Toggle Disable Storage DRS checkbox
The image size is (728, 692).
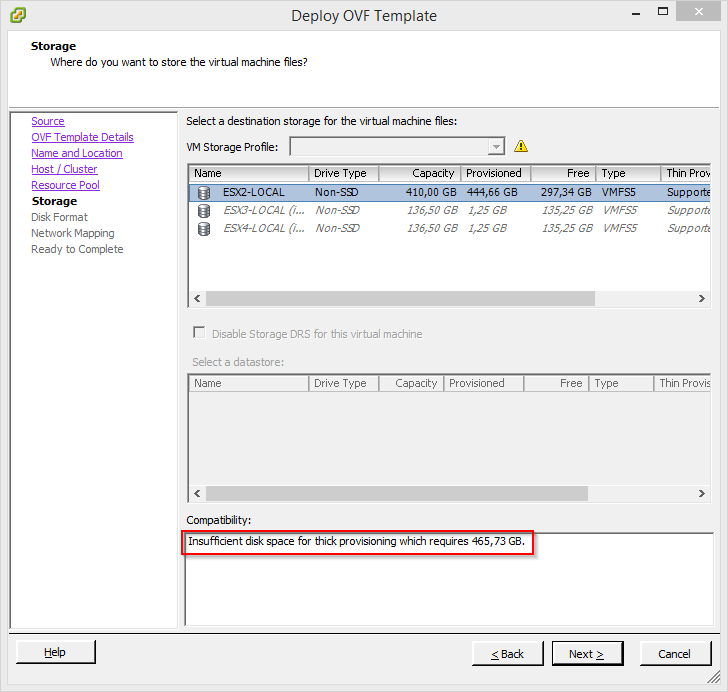click(x=199, y=334)
